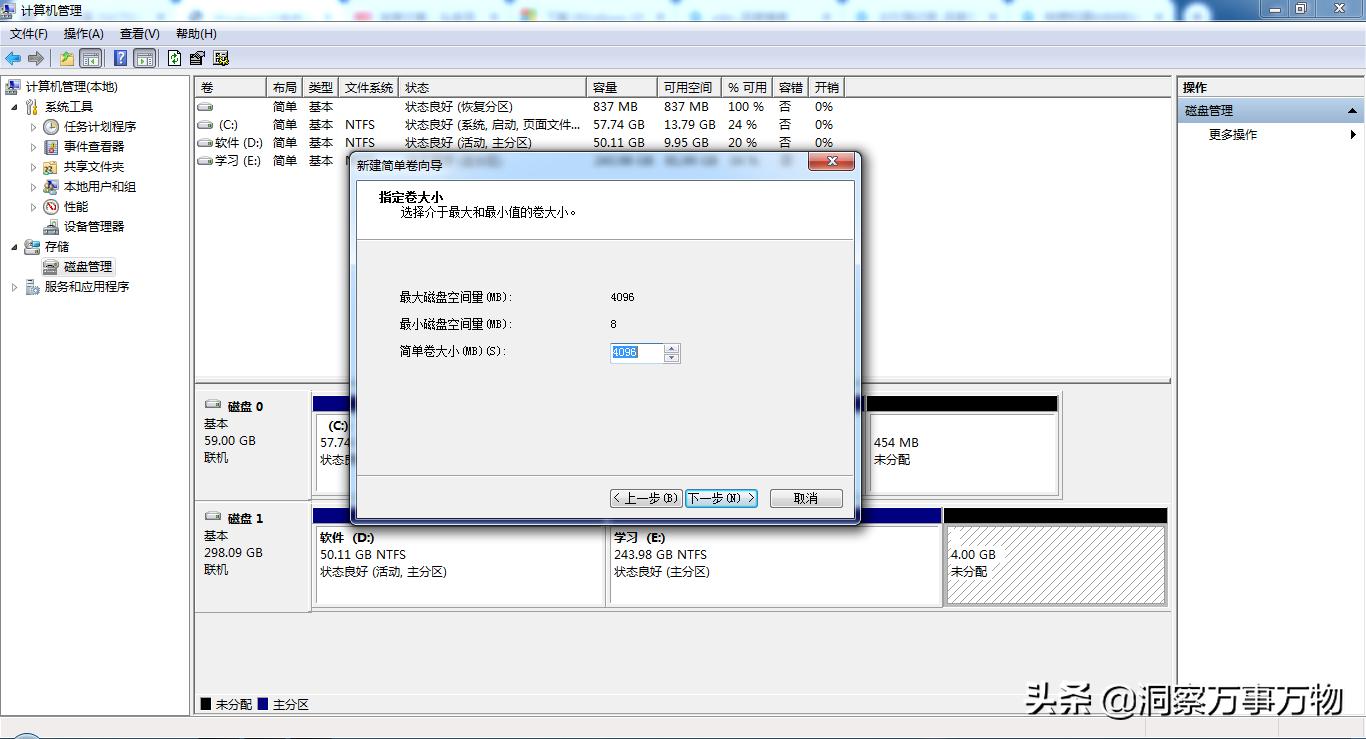Image resolution: width=1366 pixels, height=739 pixels.
Task: Click the 下一步(N) button in the wizard
Action: point(721,498)
